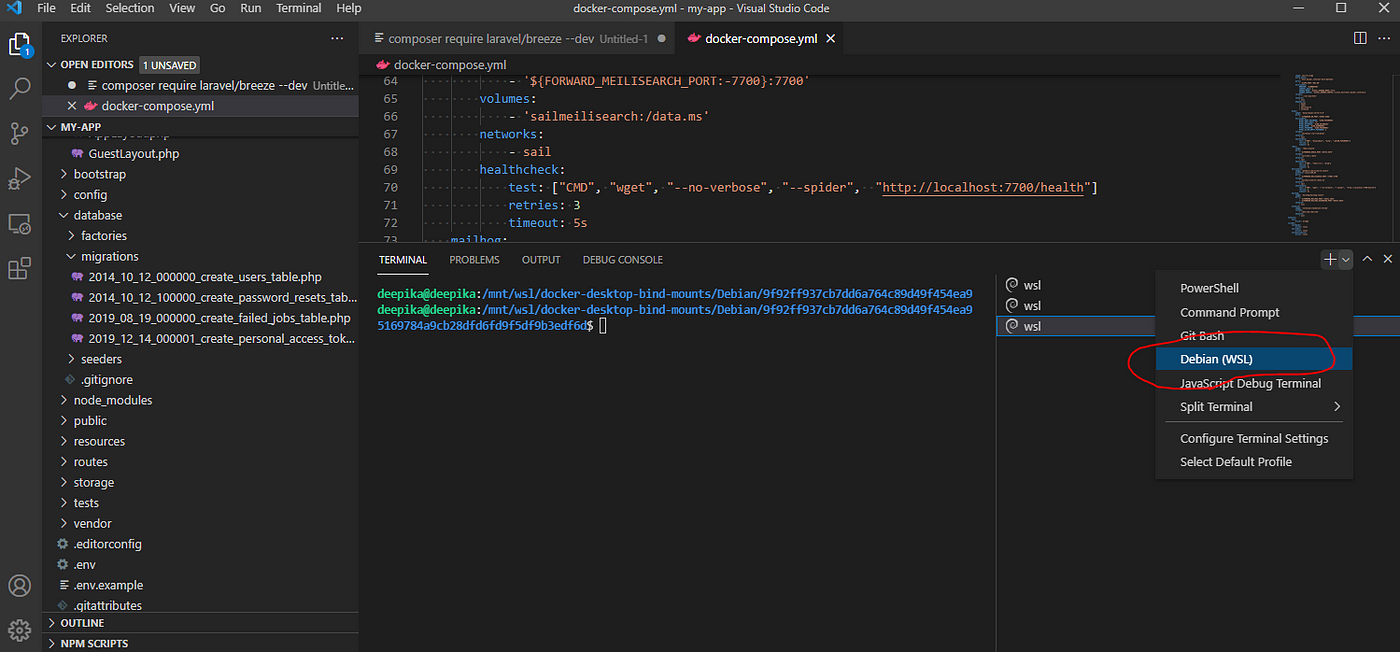The width and height of the screenshot is (1400, 652).
Task: Choose PowerShell from the terminal menu
Action: 1254,288
